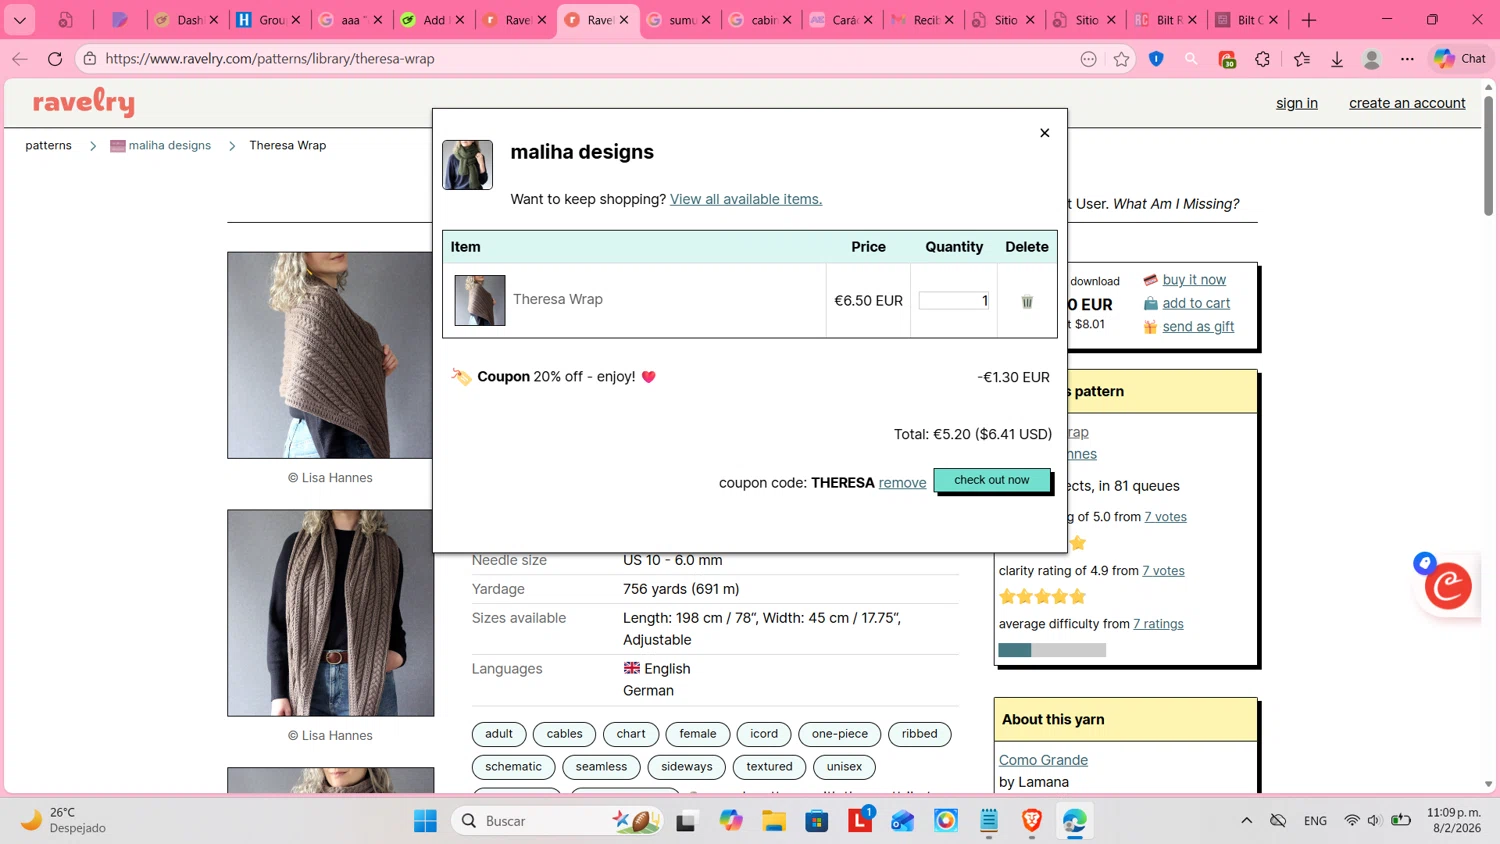Click the buy it now link
Screen dimensions: 1500x844
tap(1194, 280)
